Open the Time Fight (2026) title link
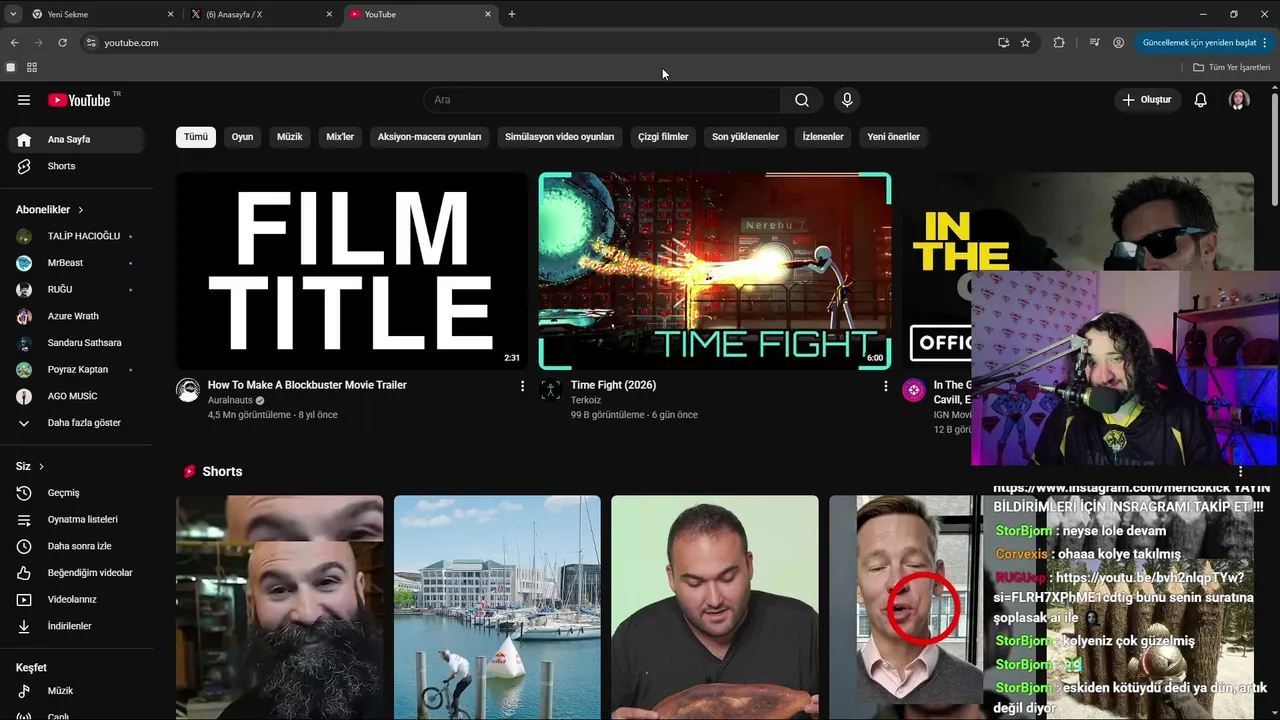The image size is (1280, 720). [613, 385]
